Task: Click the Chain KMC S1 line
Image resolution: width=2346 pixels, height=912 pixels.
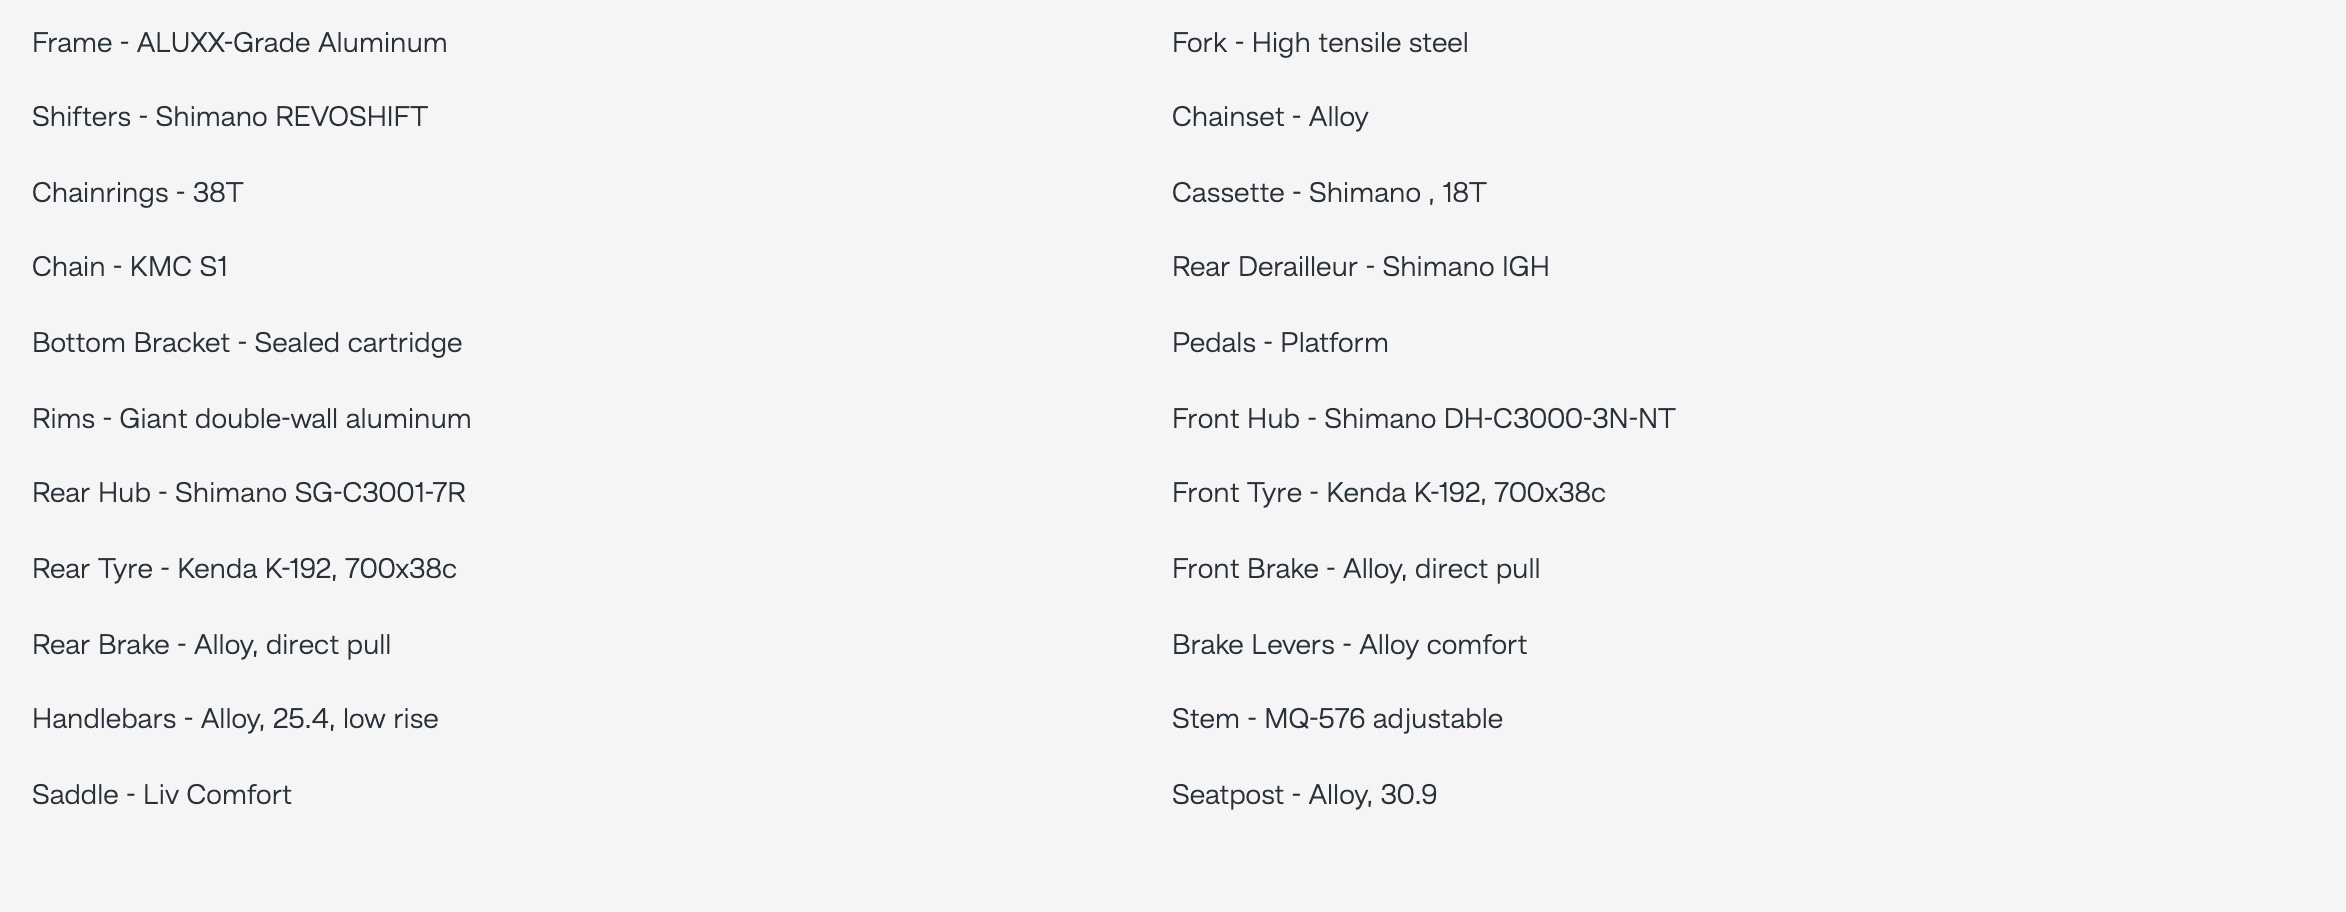Action: click(x=130, y=267)
